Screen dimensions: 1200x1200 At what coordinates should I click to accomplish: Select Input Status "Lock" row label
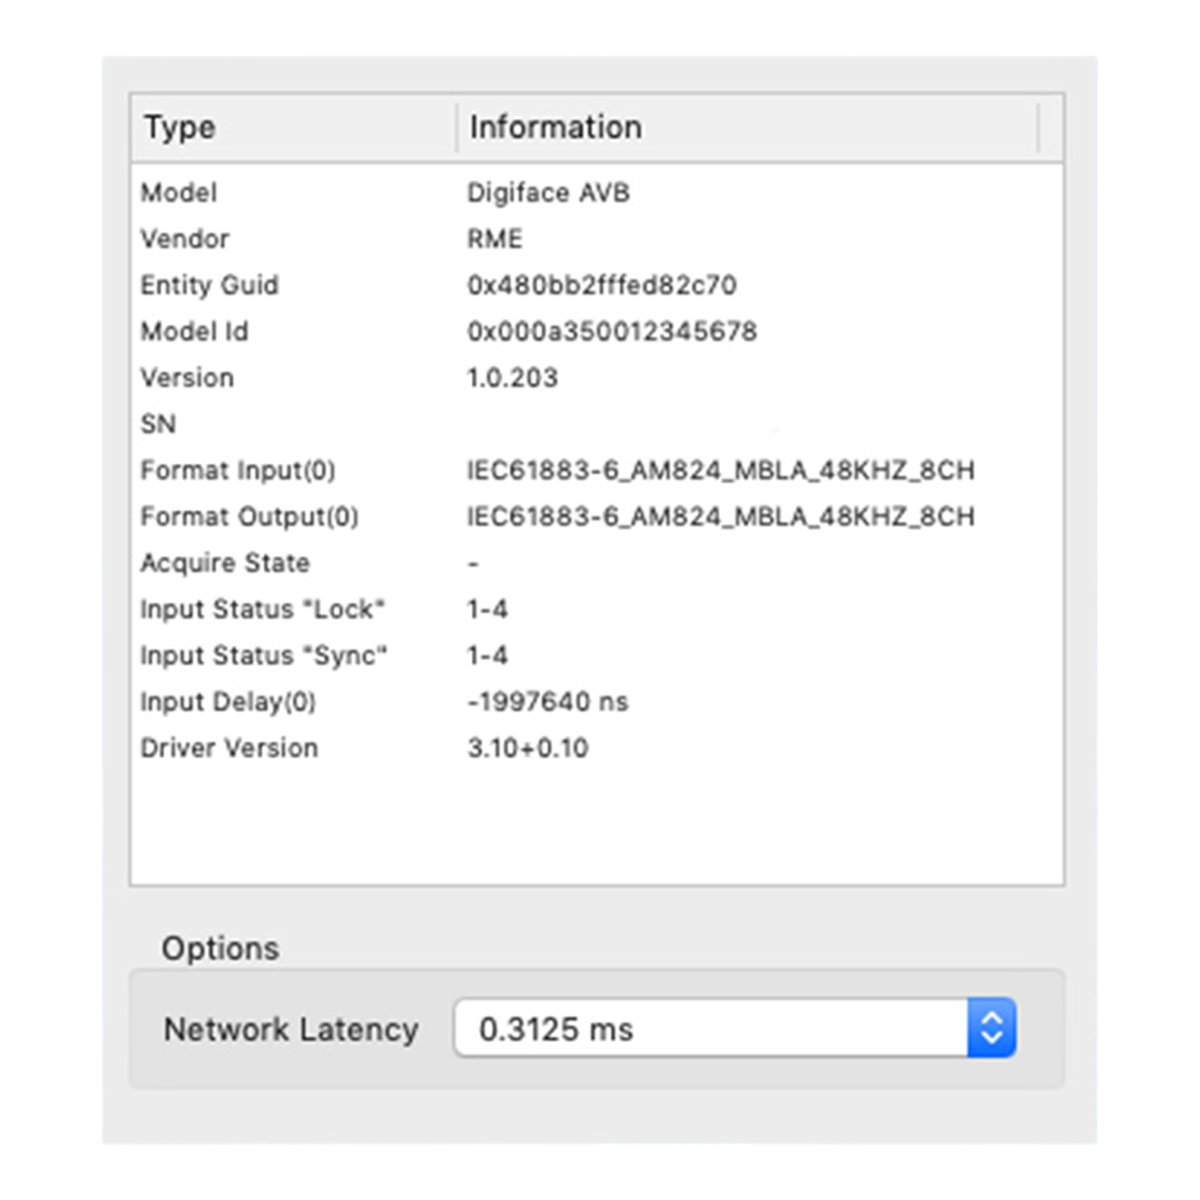click(x=263, y=609)
